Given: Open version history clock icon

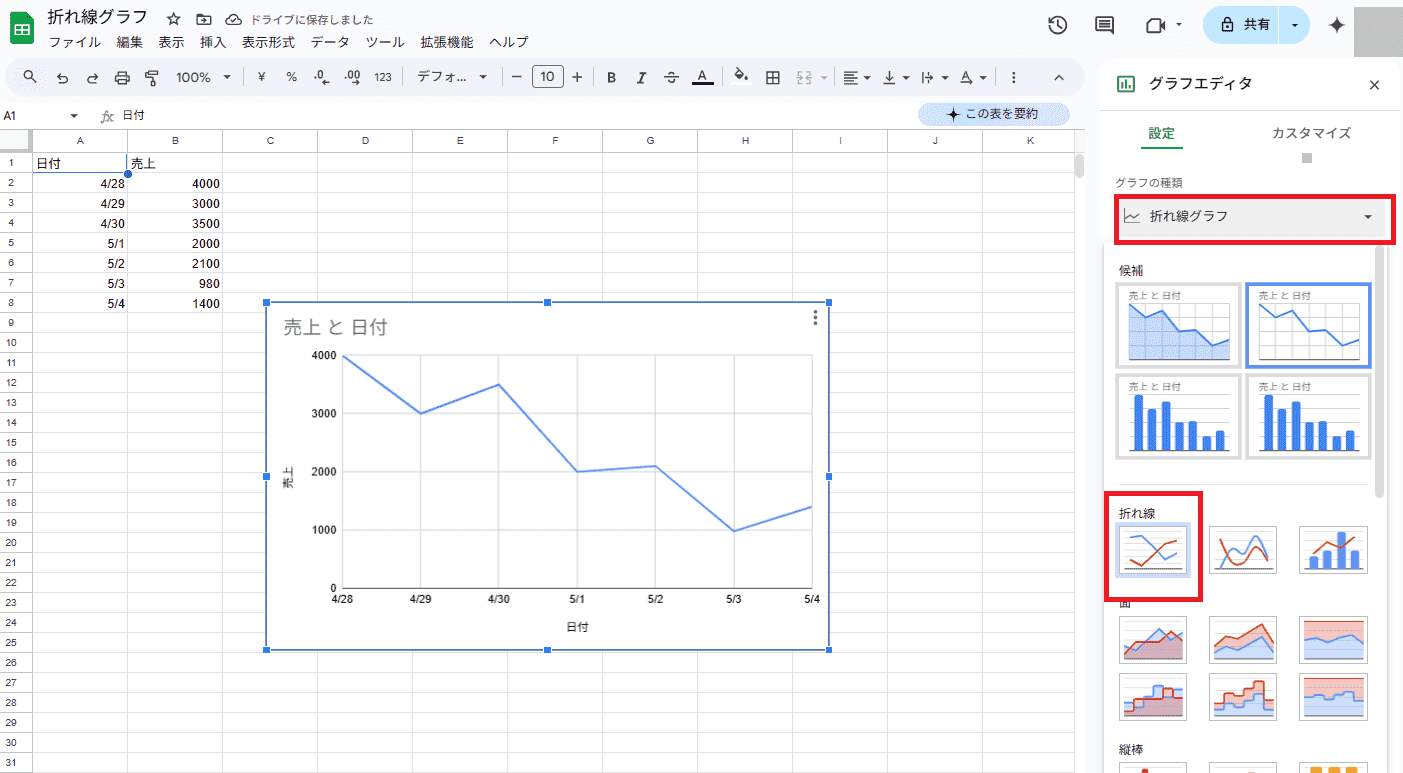Looking at the screenshot, I should click(x=1057, y=25).
